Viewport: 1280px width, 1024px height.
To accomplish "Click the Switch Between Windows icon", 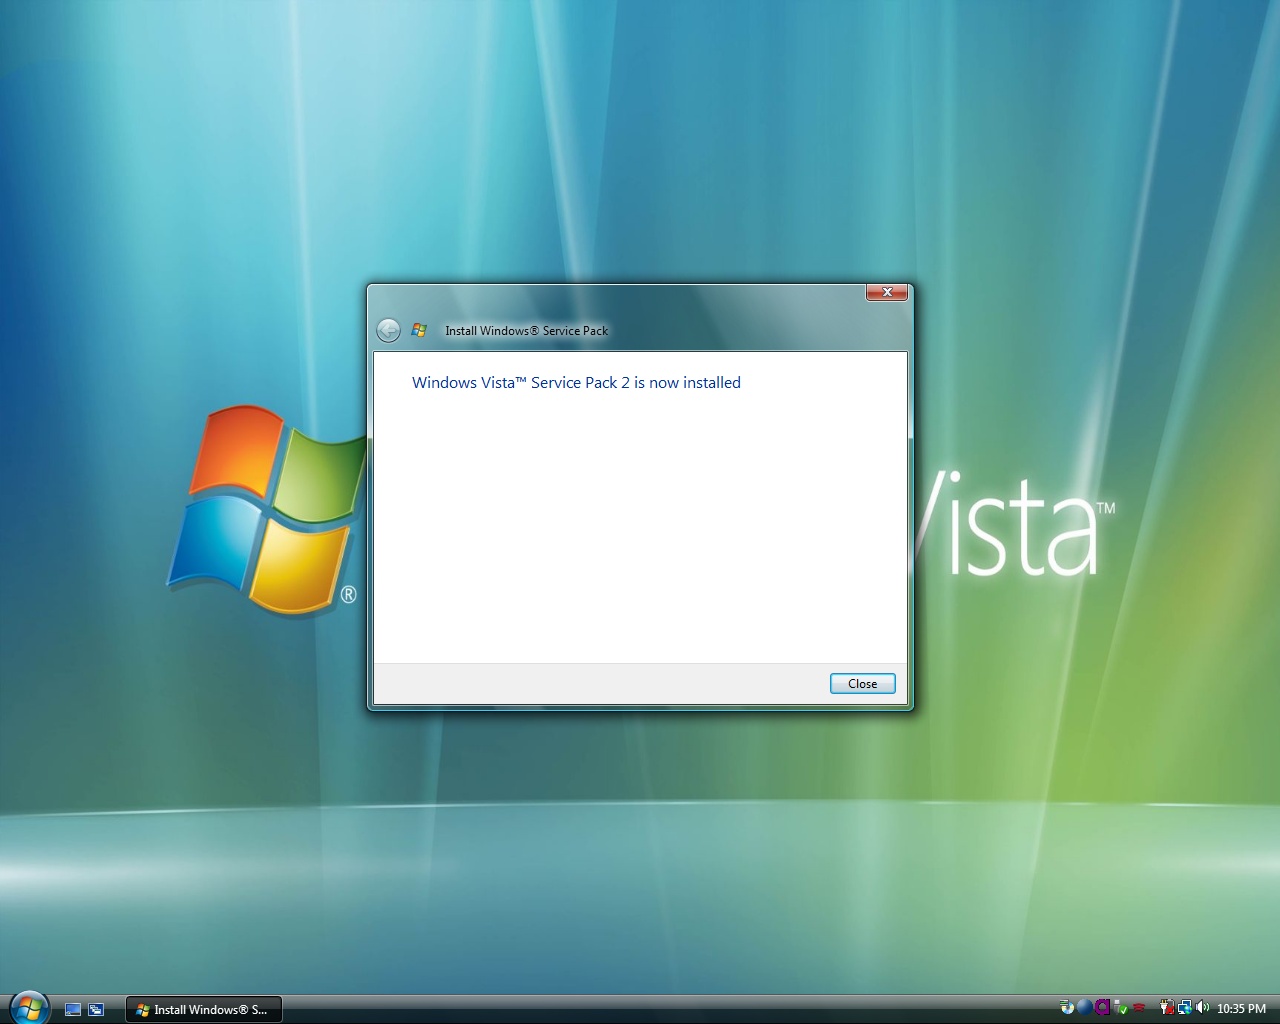I will click(x=96, y=1009).
